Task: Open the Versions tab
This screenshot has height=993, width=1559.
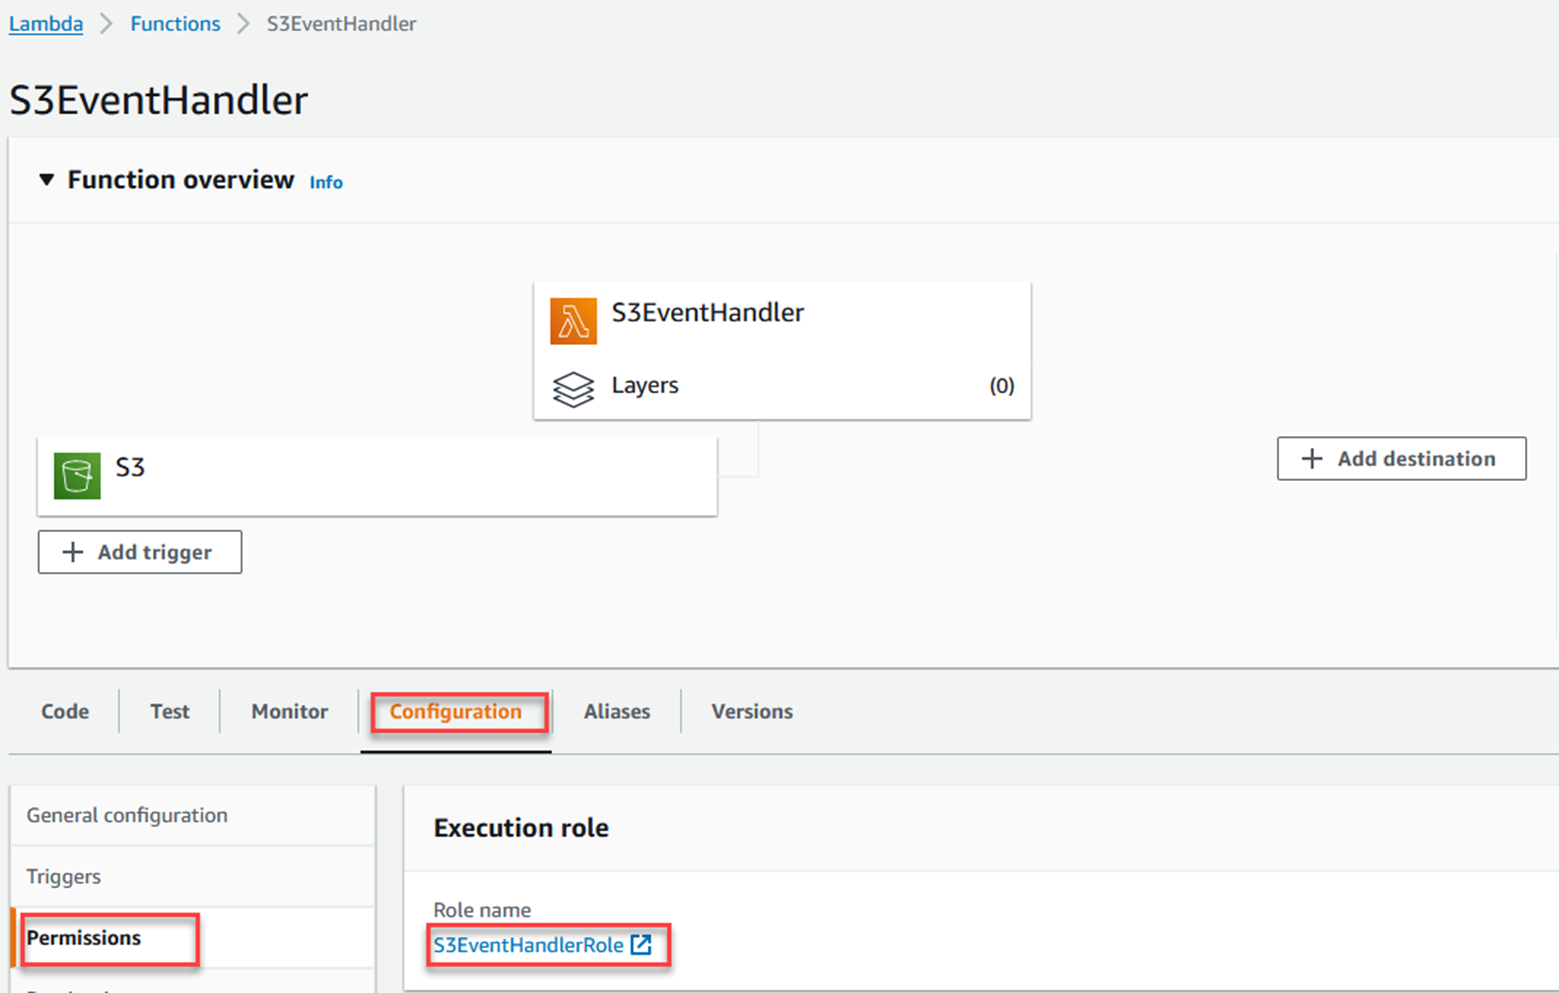Action: coord(752,711)
